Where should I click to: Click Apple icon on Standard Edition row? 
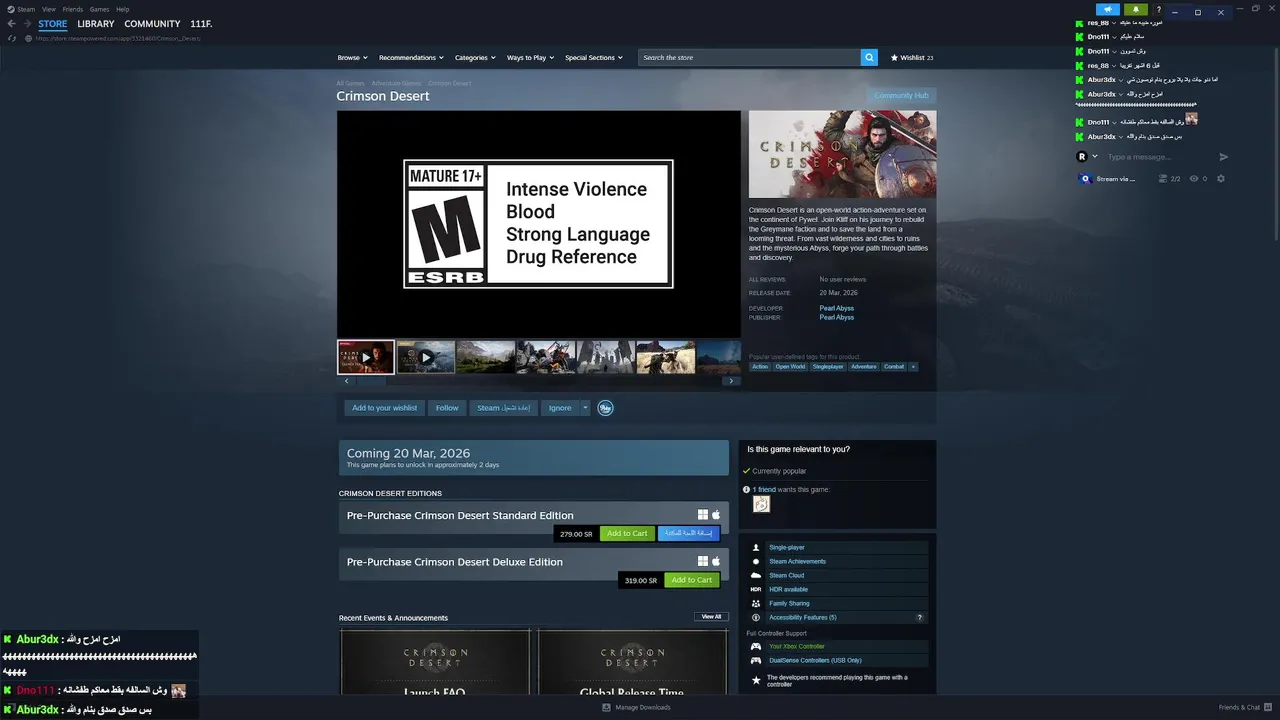[x=716, y=515]
